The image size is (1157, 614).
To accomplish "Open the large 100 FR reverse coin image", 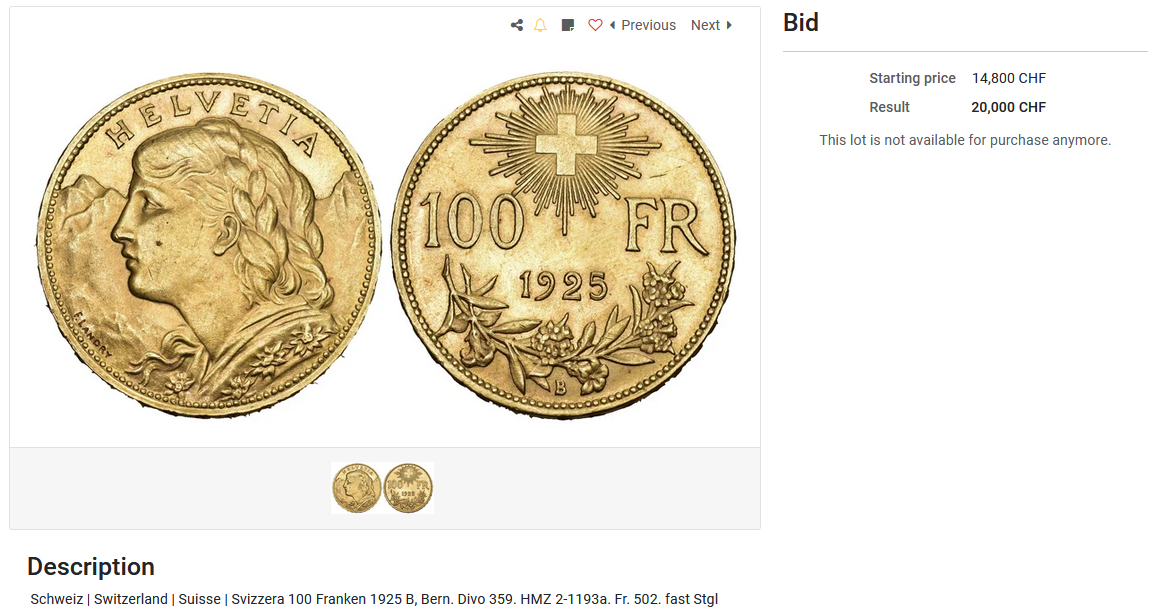I will coord(563,245).
